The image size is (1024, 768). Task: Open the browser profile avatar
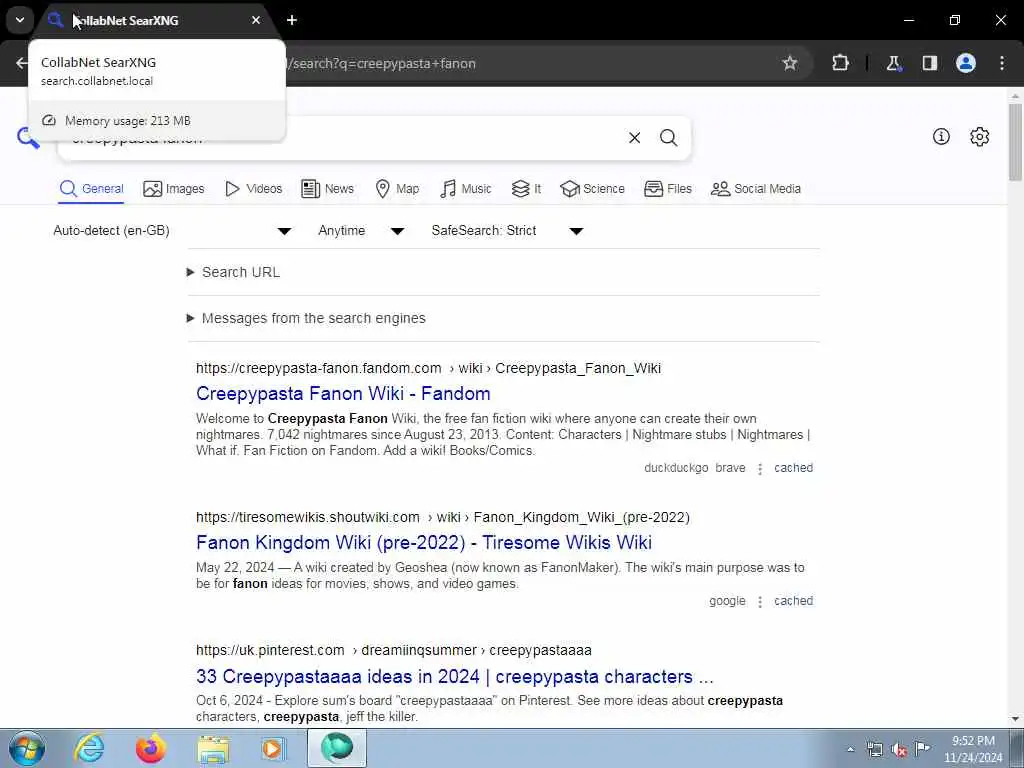966,63
